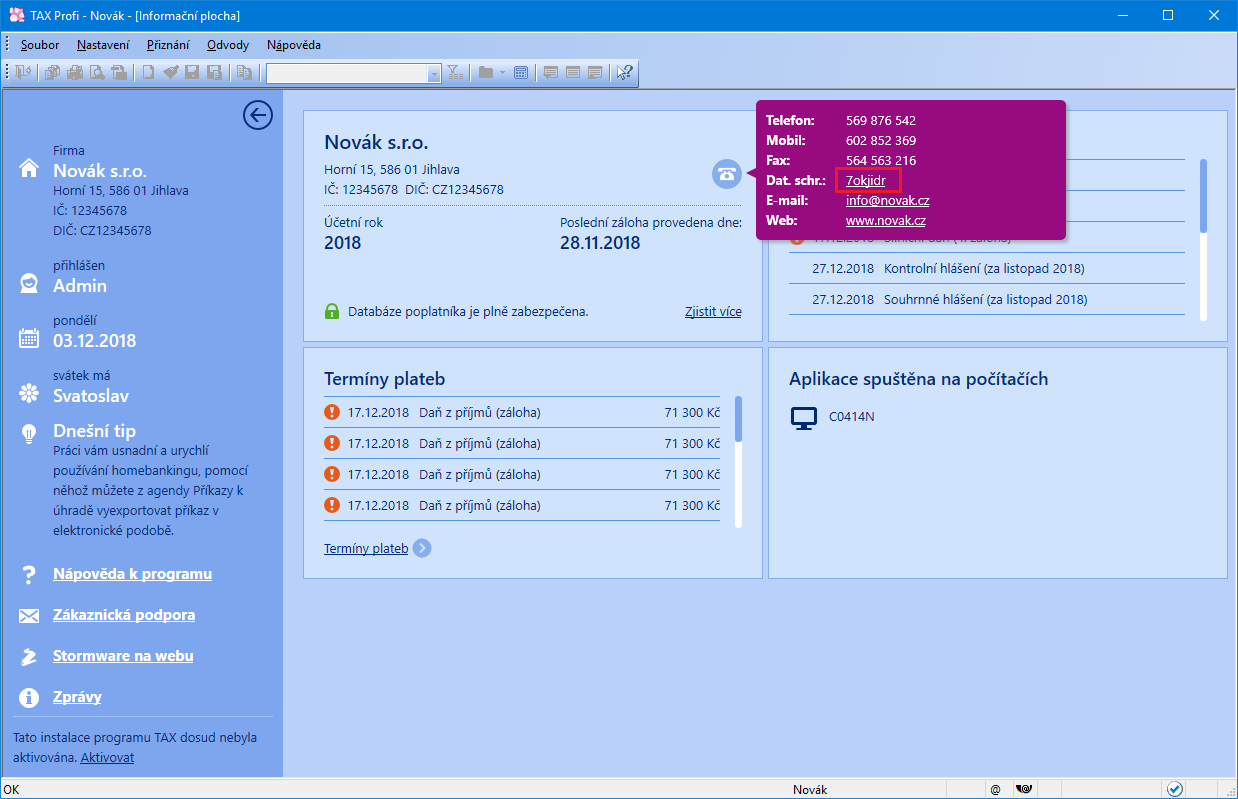Click the Účetní rok value 2018
The width and height of the screenshot is (1238, 799).
(x=342, y=243)
